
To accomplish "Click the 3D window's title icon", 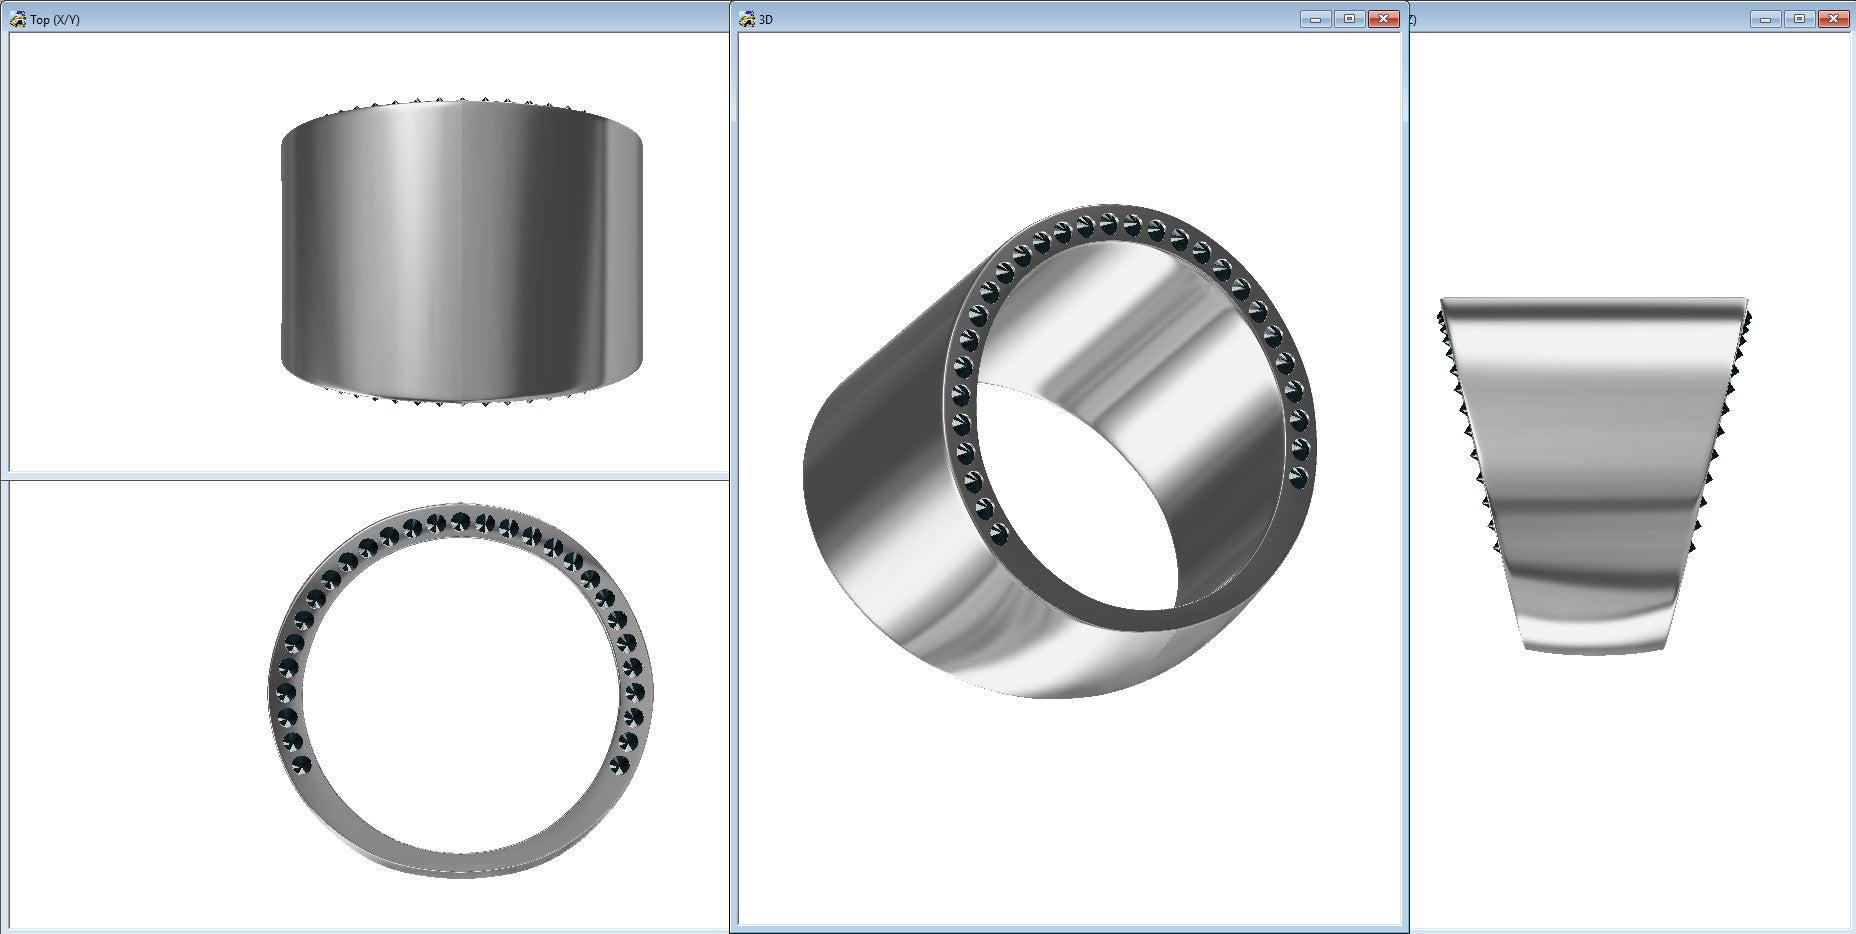I will [x=747, y=19].
